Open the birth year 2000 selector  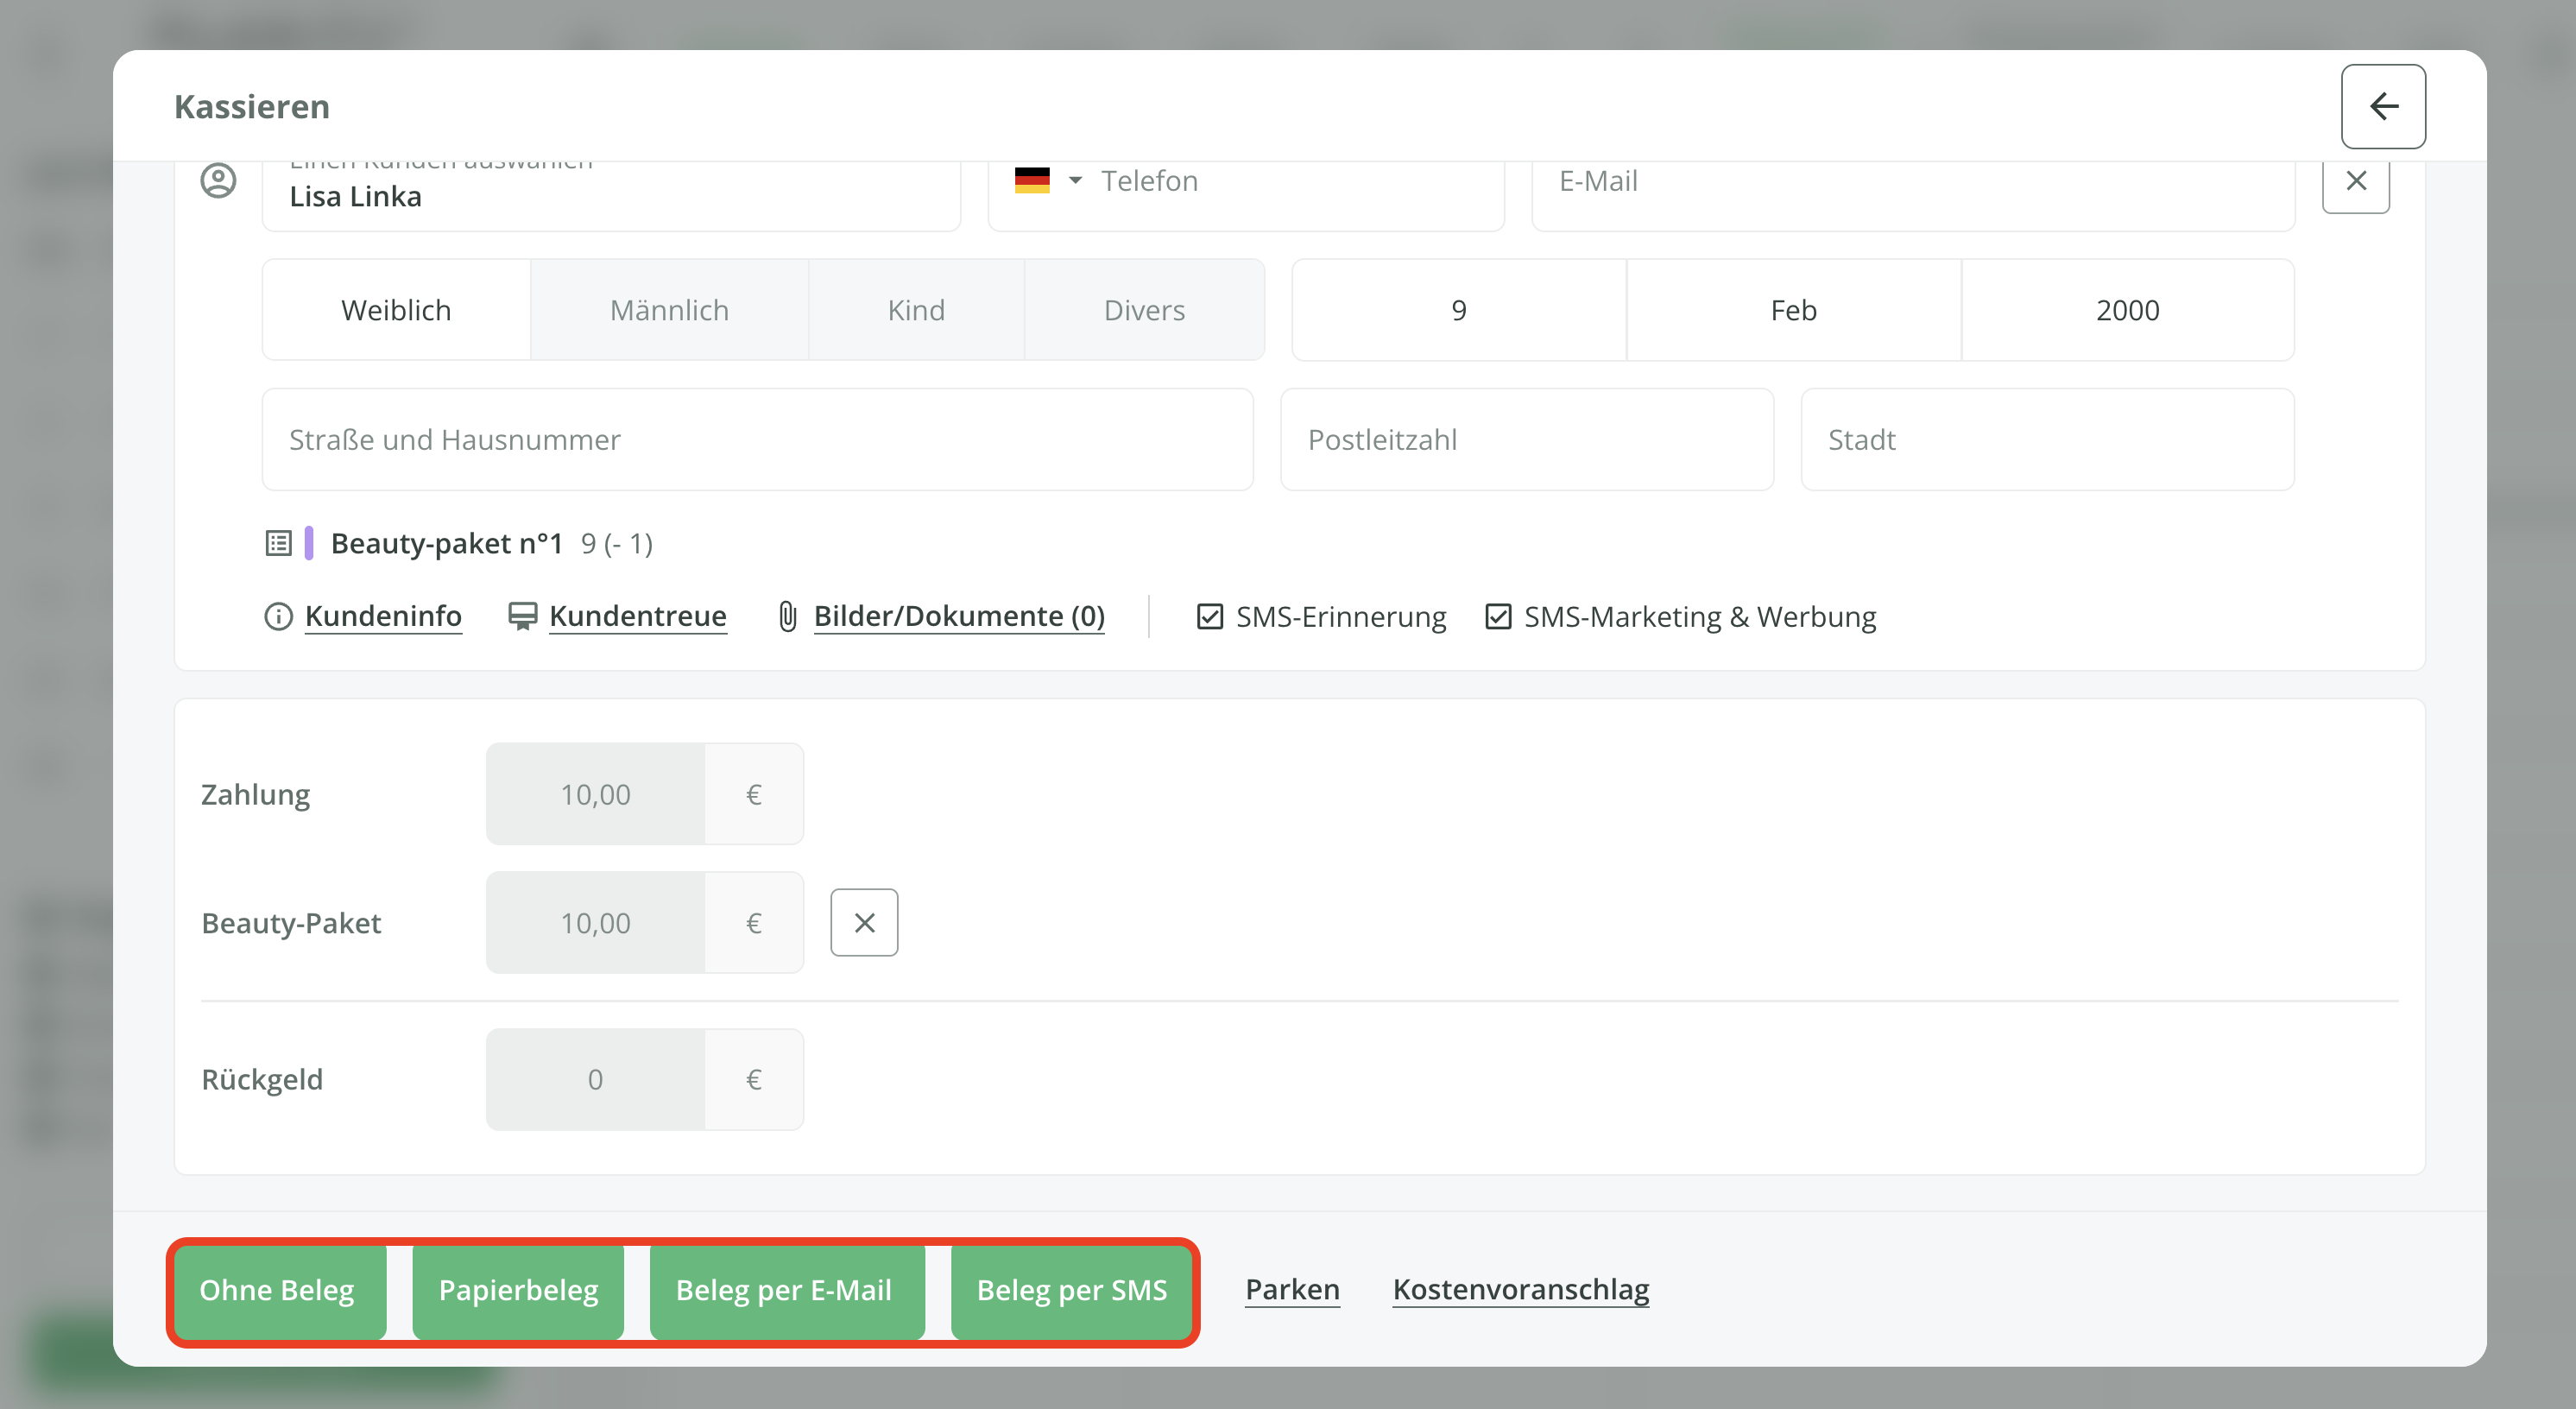(x=2126, y=310)
